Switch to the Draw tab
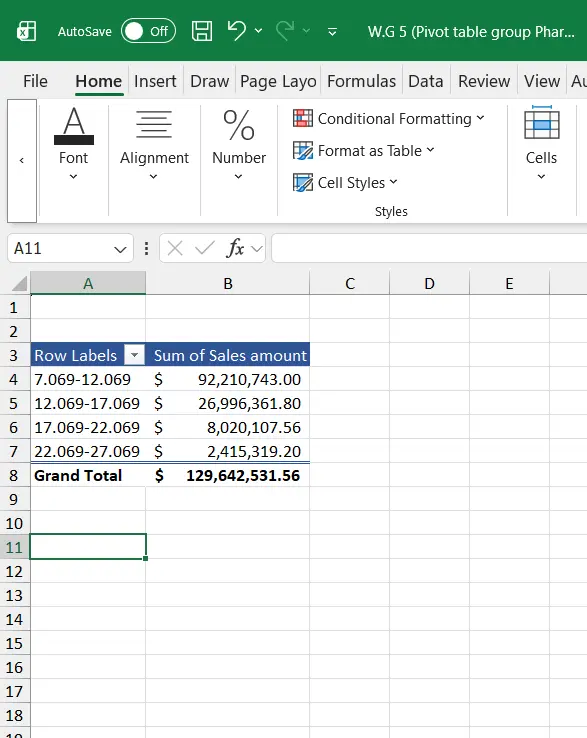The height and width of the screenshot is (738, 587). (x=209, y=81)
